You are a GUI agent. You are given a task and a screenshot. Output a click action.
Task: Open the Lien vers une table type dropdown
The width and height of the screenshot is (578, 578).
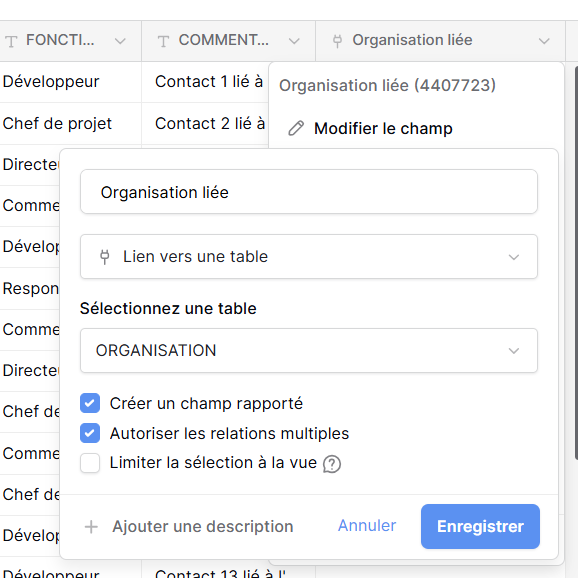tap(309, 257)
